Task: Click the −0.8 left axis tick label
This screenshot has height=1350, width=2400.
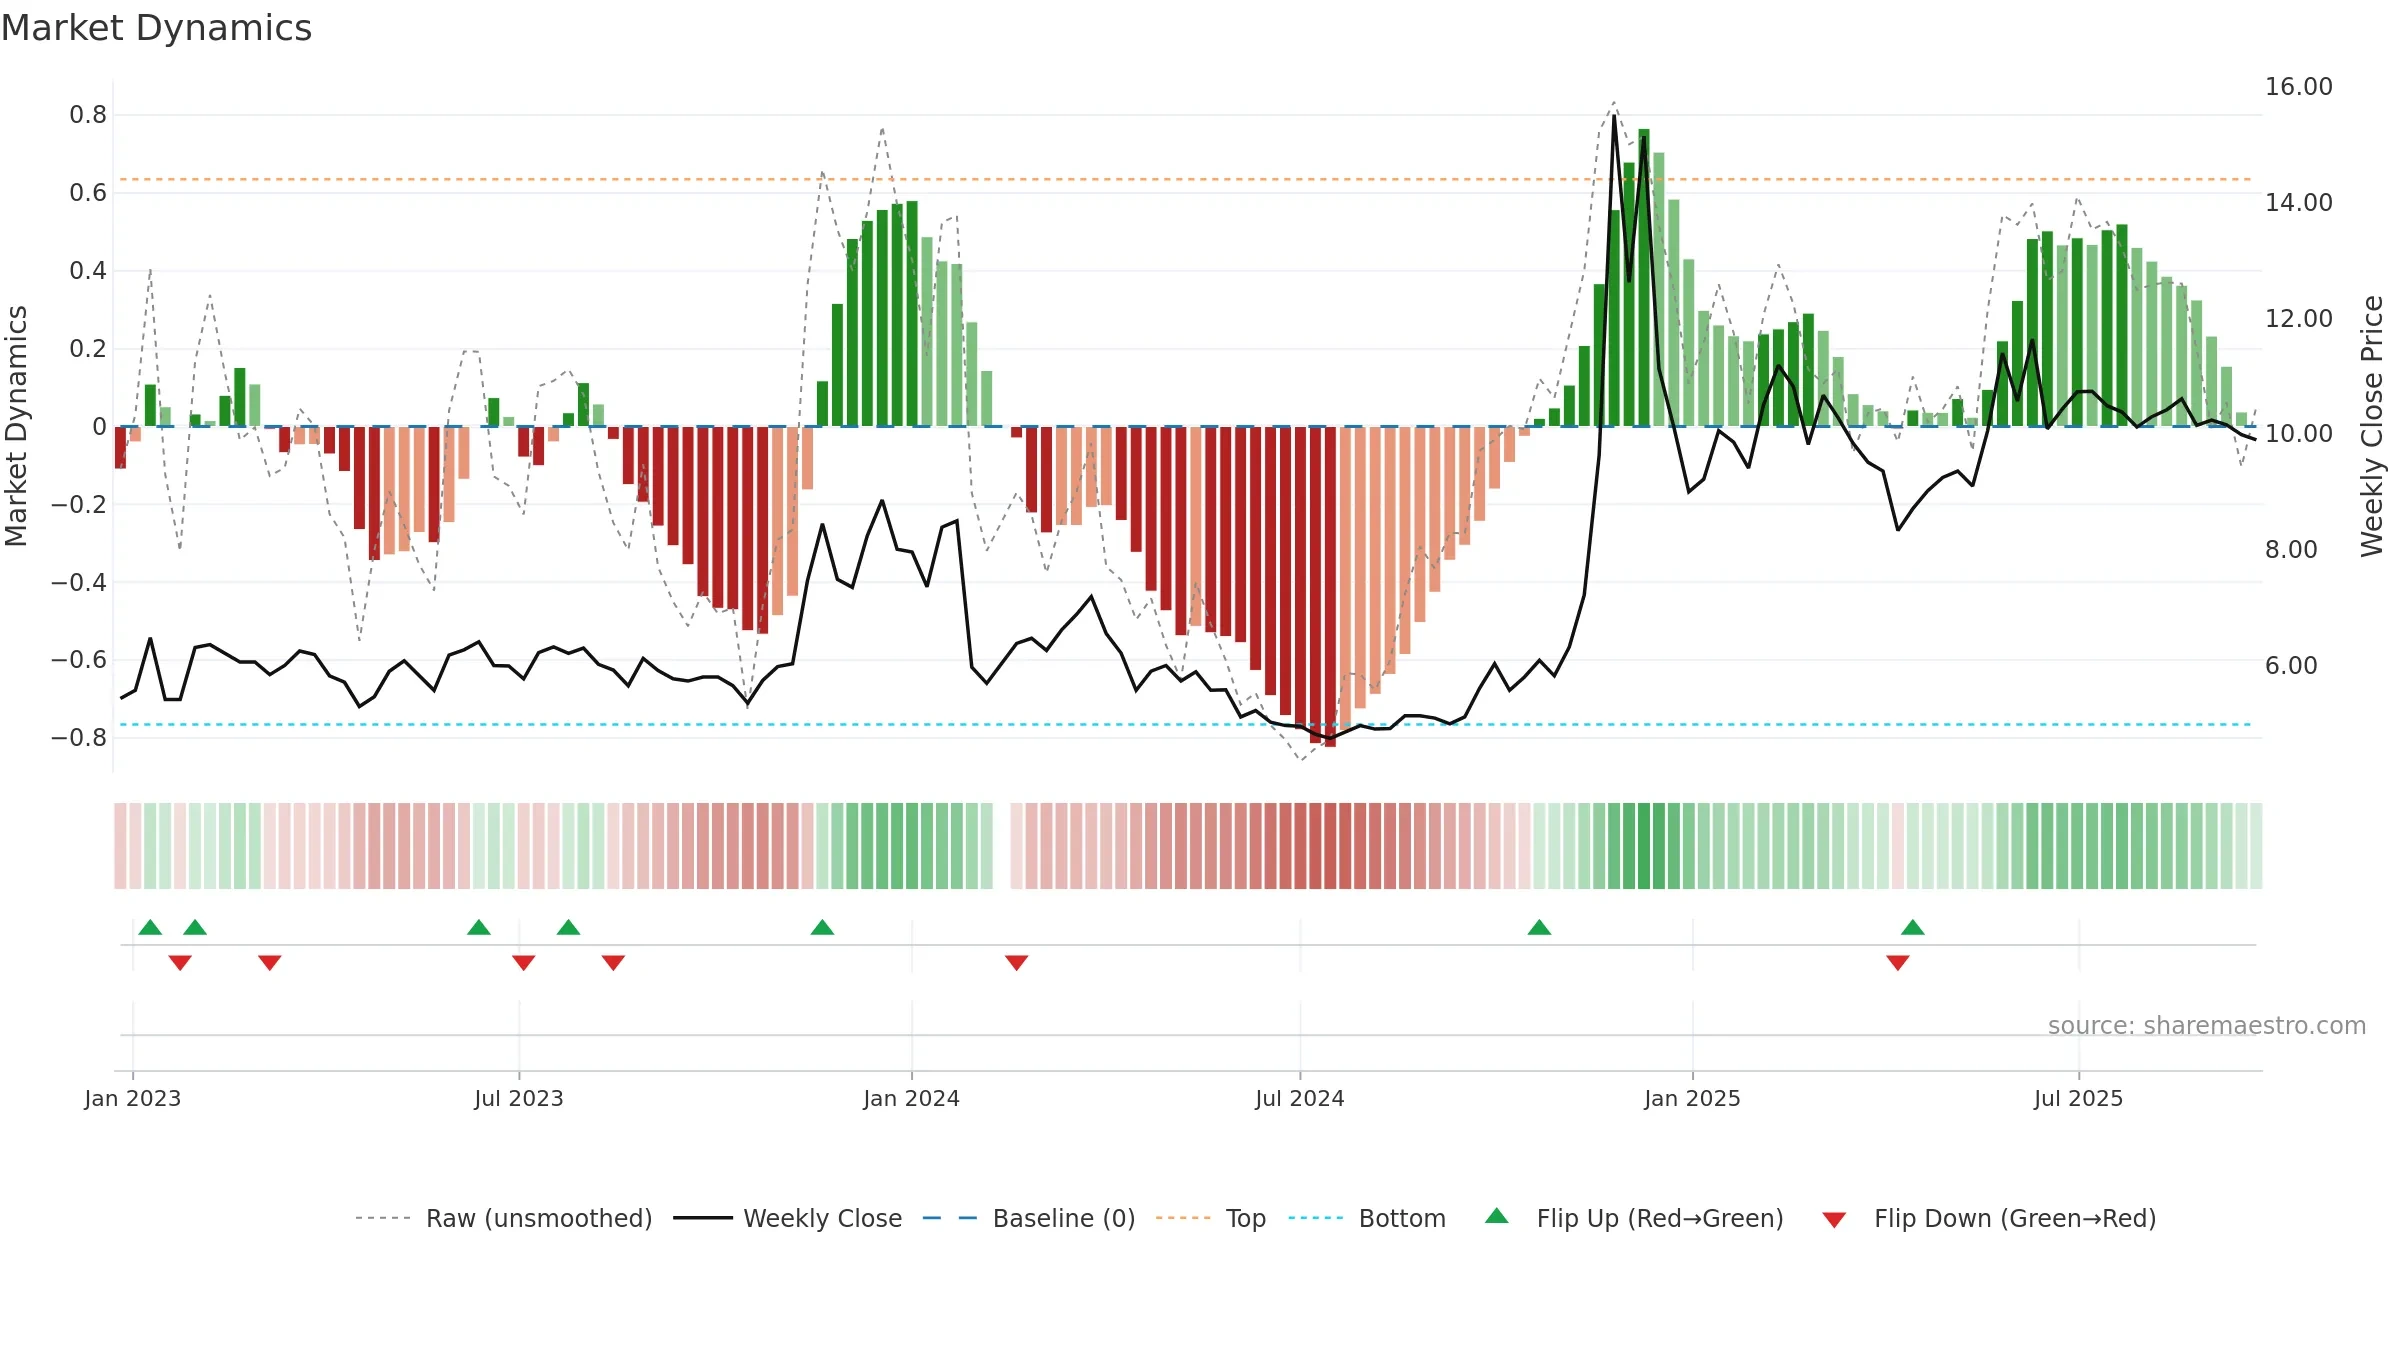Action: [79, 738]
